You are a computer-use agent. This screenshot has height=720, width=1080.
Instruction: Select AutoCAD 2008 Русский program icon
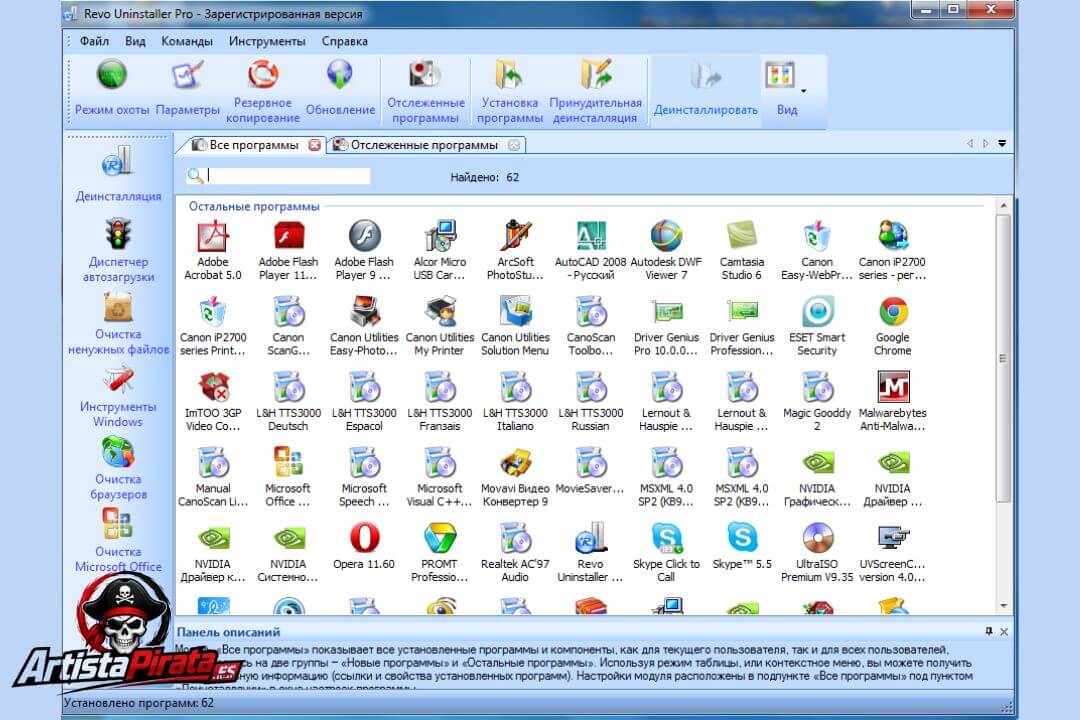click(590, 249)
